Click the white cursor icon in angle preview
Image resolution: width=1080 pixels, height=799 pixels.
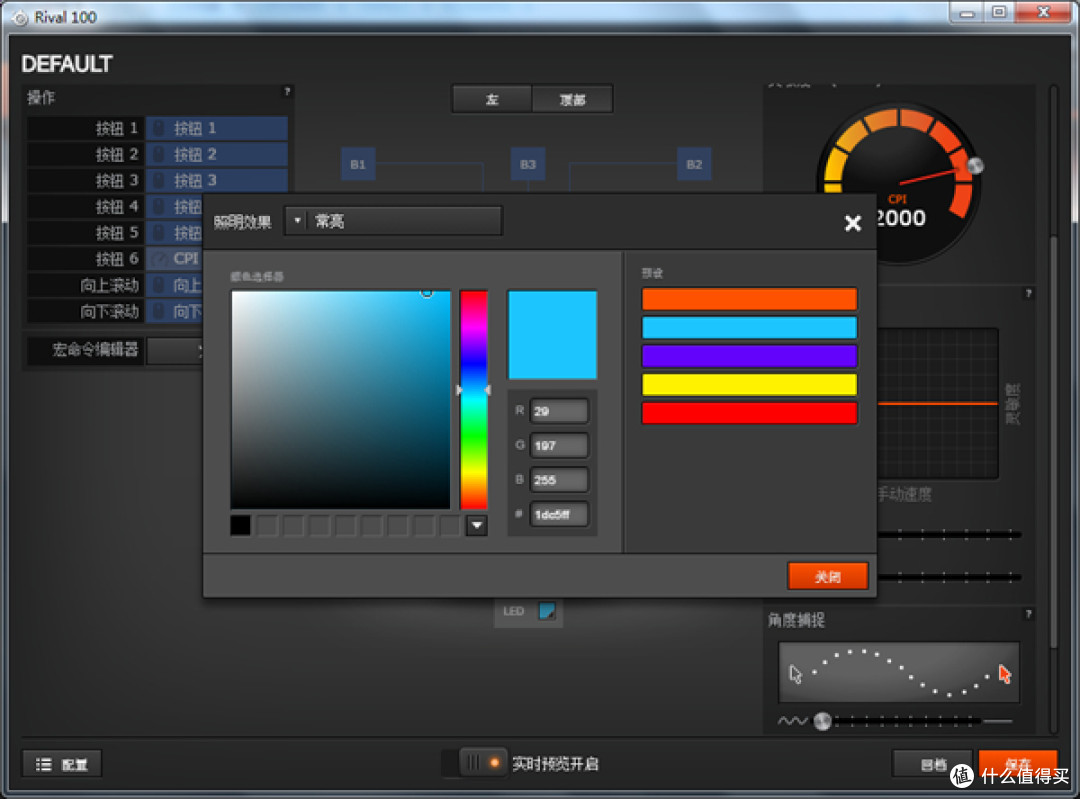[x=796, y=674]
